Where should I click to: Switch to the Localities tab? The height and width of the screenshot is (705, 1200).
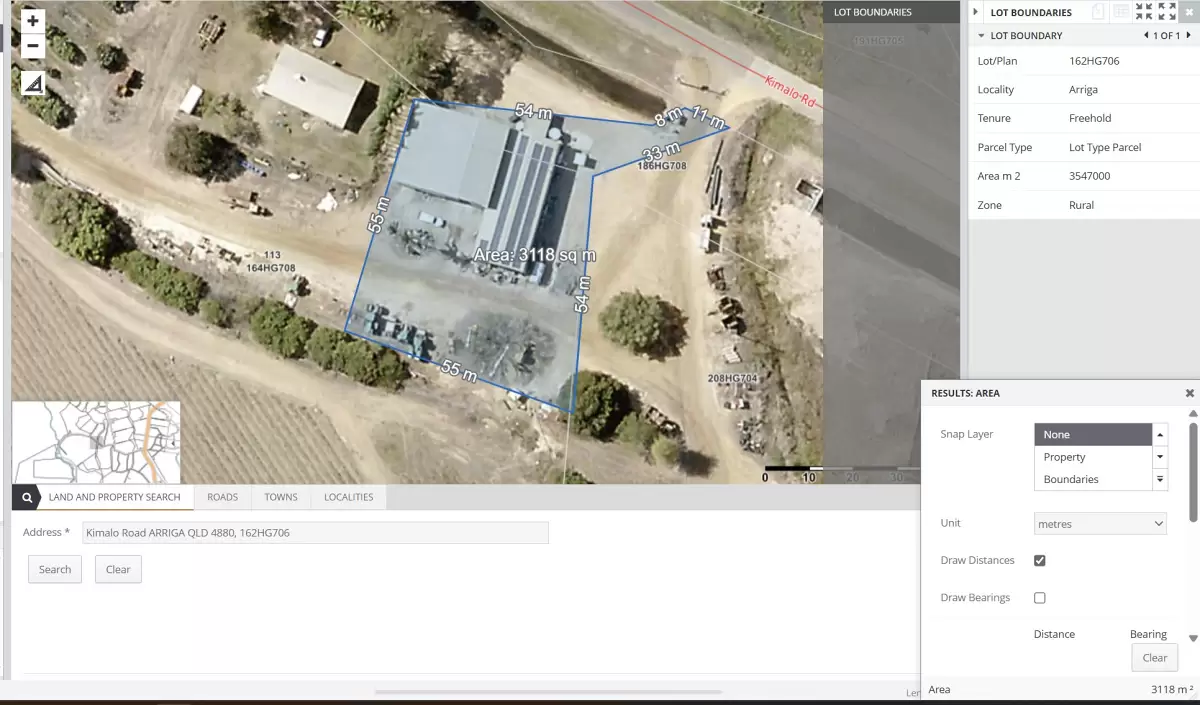click(x=348, y=497)
